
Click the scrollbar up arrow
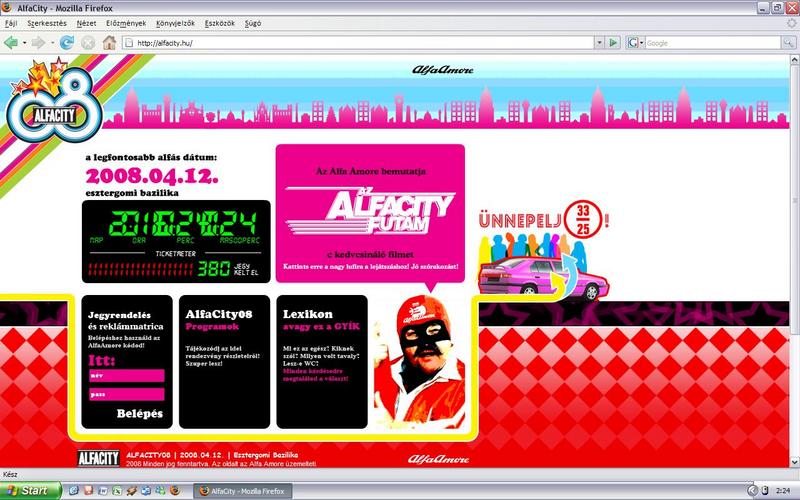coord(794,60)
